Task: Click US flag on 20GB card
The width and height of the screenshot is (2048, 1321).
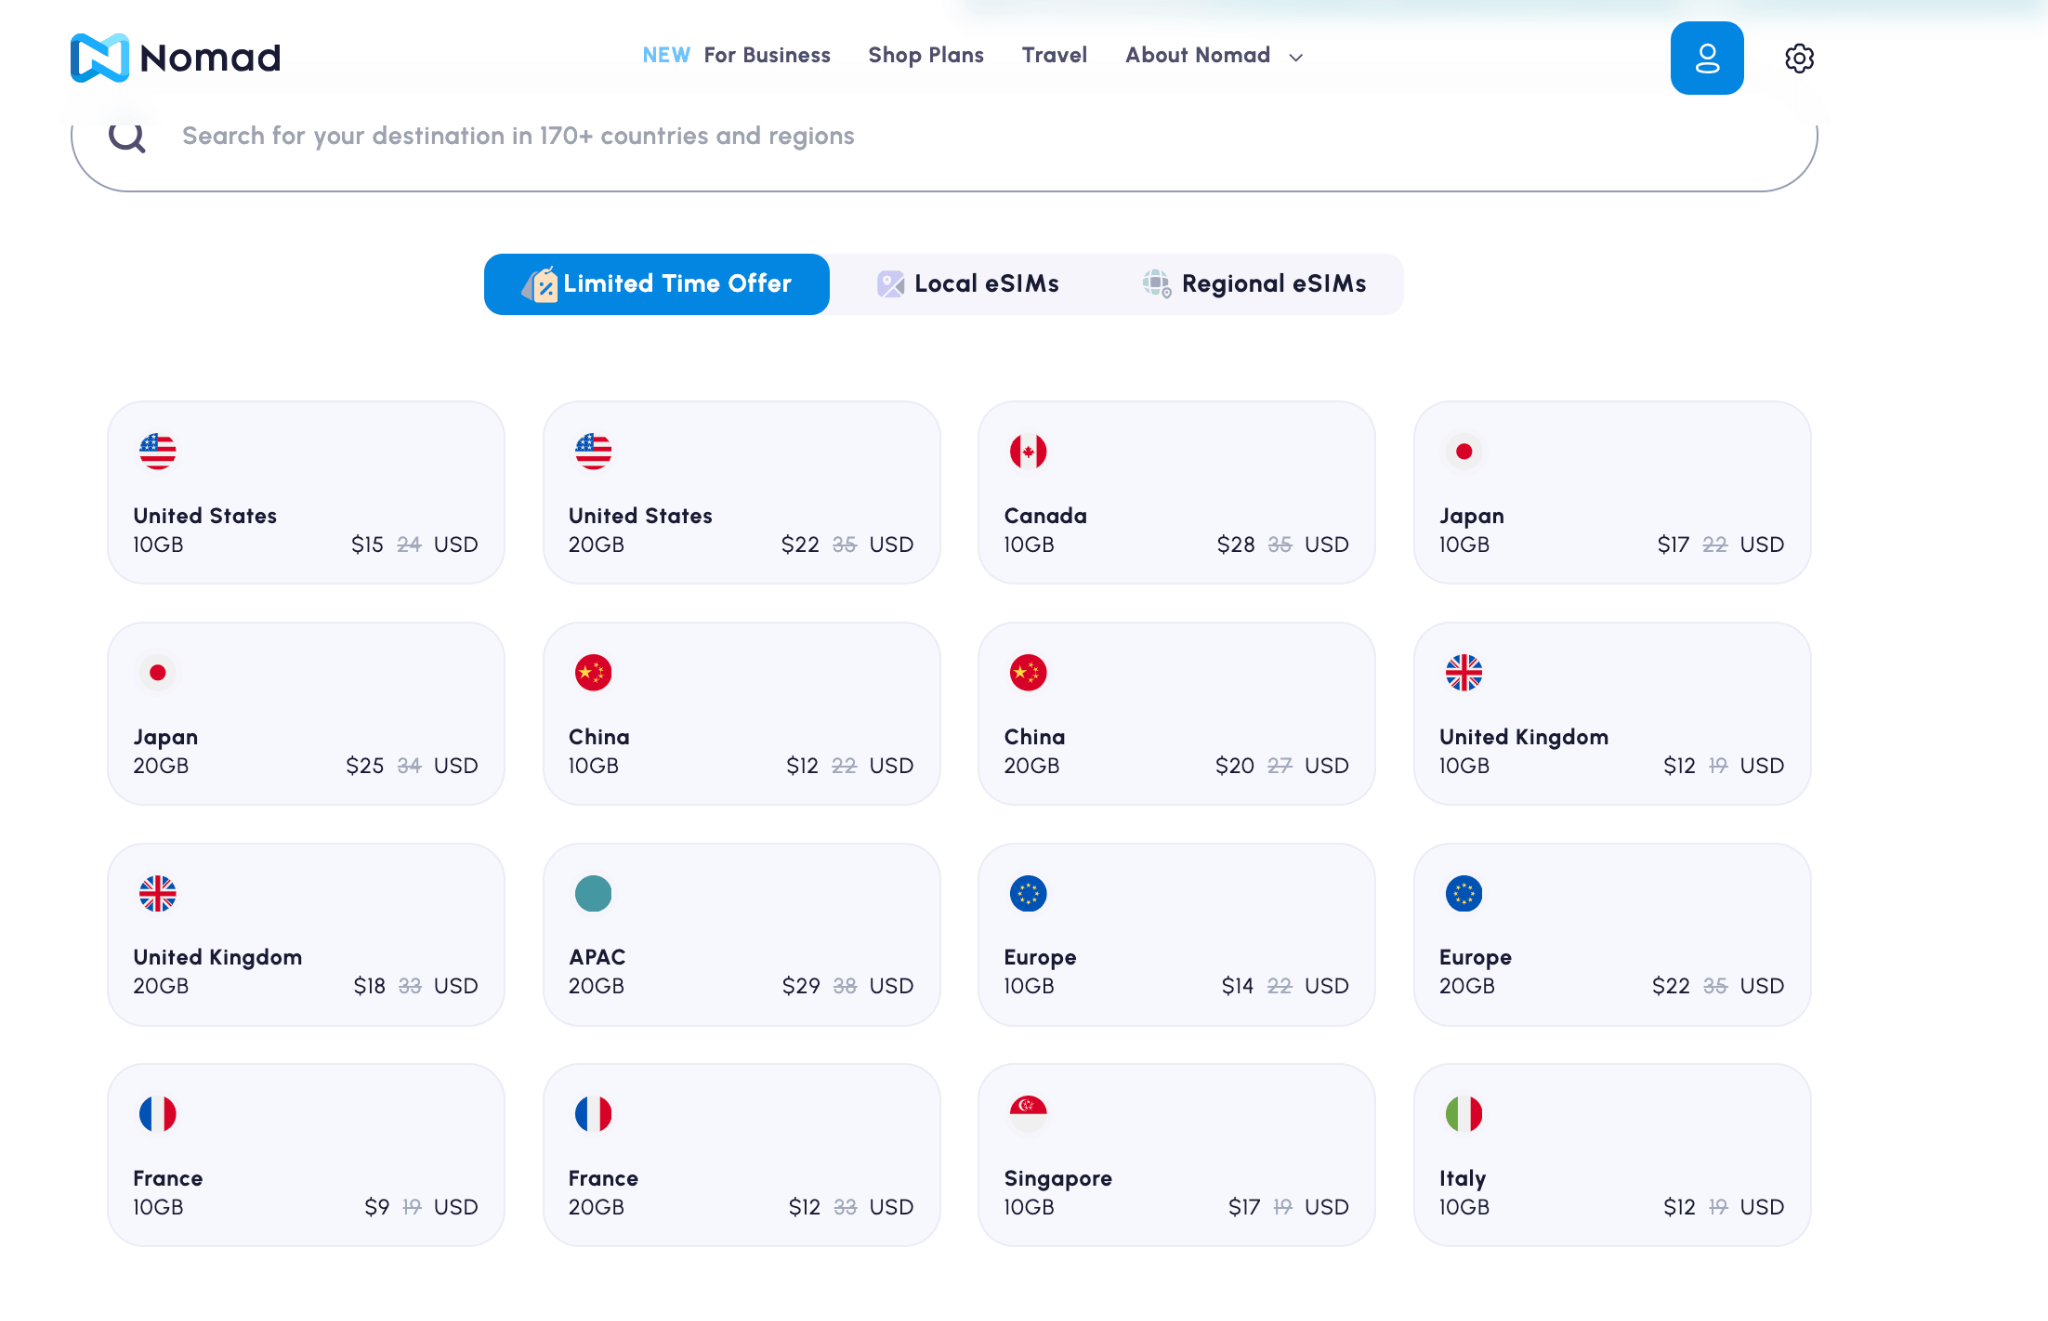Action: pos(593,452)
